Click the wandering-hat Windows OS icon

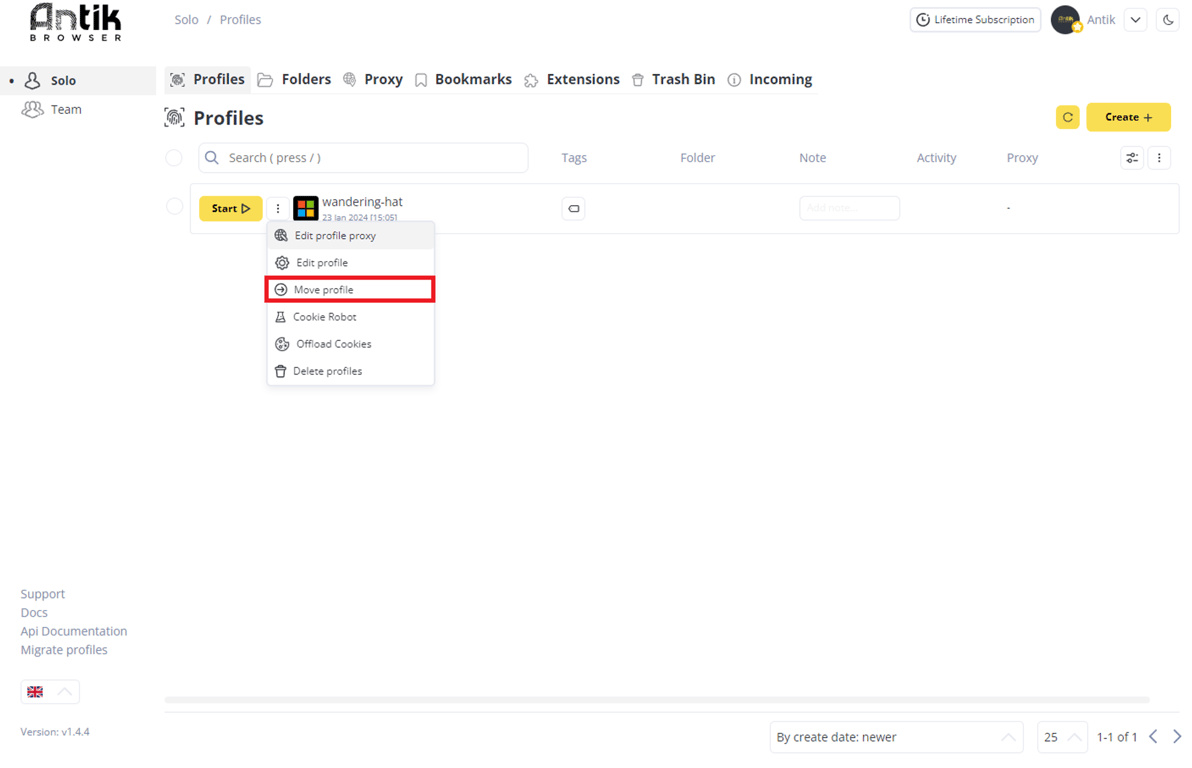[x=306, y=208]
